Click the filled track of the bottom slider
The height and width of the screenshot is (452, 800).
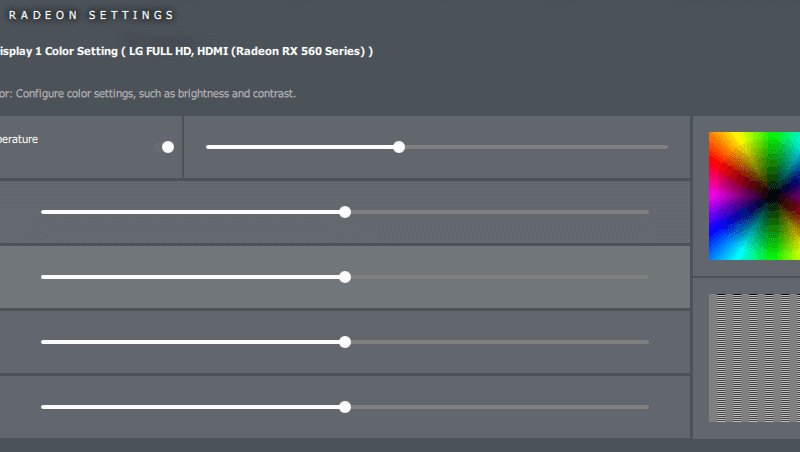tap(190, 407)
